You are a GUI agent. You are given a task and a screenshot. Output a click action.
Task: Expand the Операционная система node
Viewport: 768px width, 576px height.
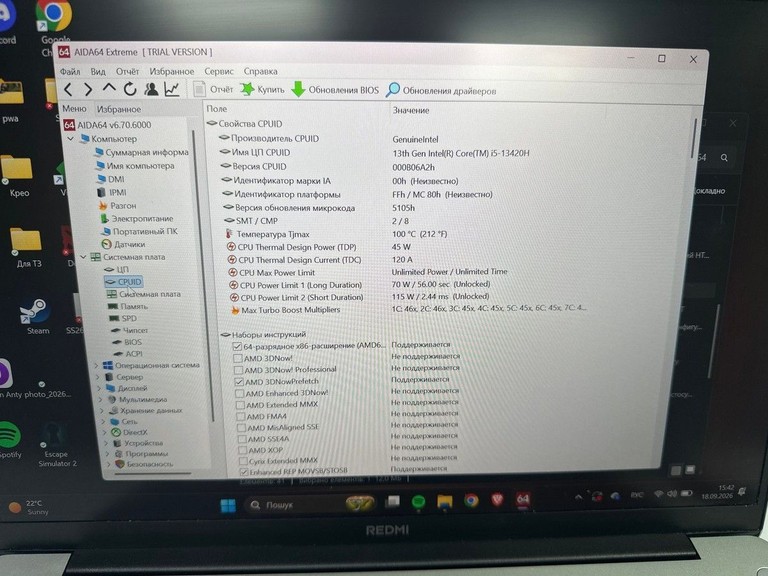[96, 365]
